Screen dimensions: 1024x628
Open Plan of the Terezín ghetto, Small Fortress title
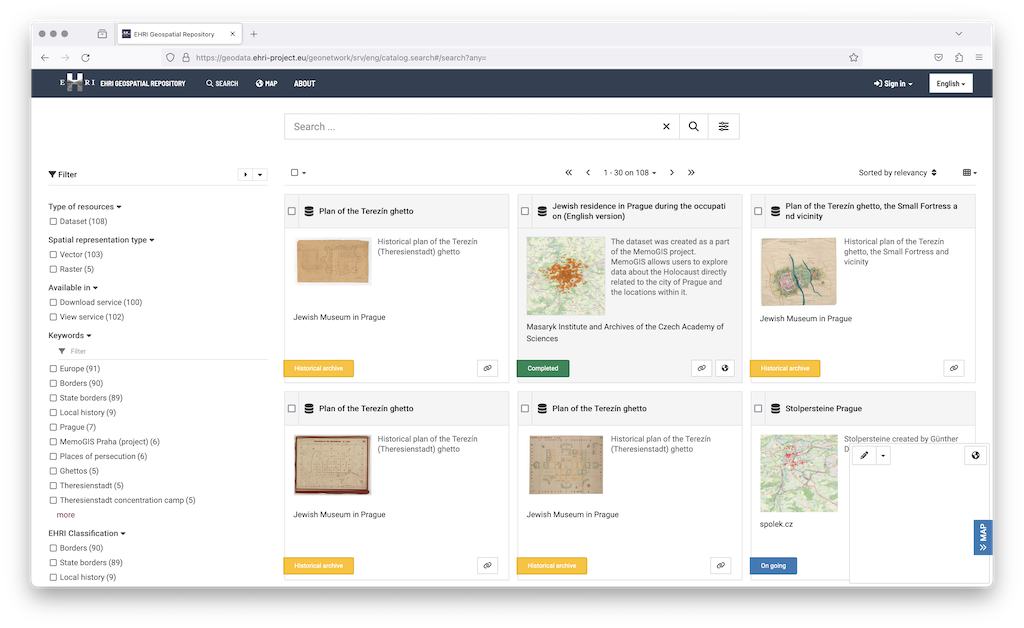pyautogui.click(x=871, y=211)
